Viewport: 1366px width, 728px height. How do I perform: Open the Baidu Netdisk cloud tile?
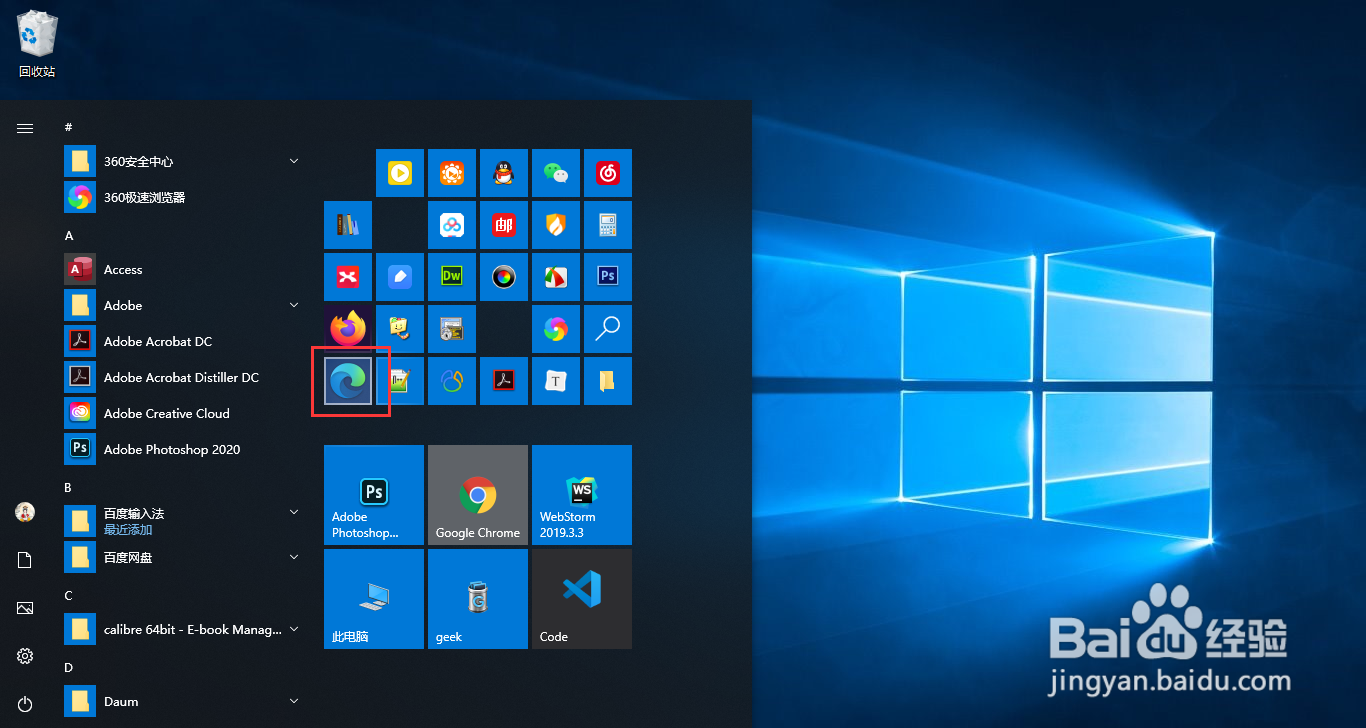pos(452,225)
